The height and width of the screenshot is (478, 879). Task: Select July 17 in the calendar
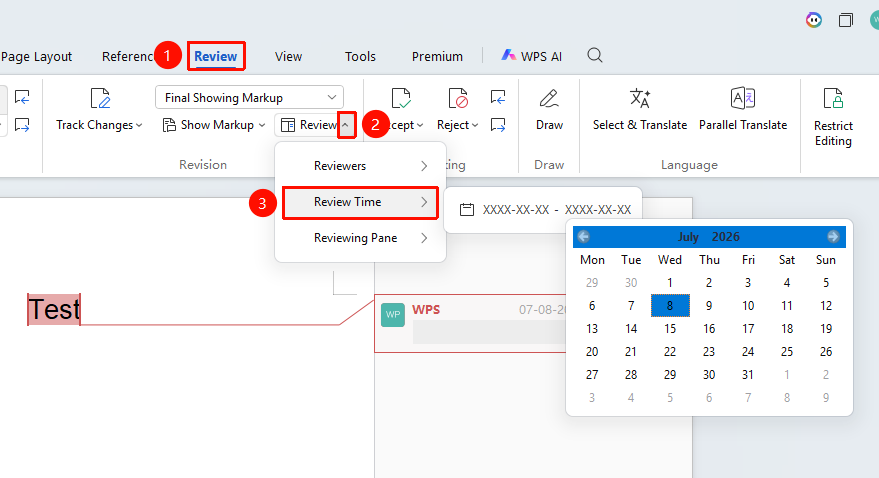pos(748,329)
